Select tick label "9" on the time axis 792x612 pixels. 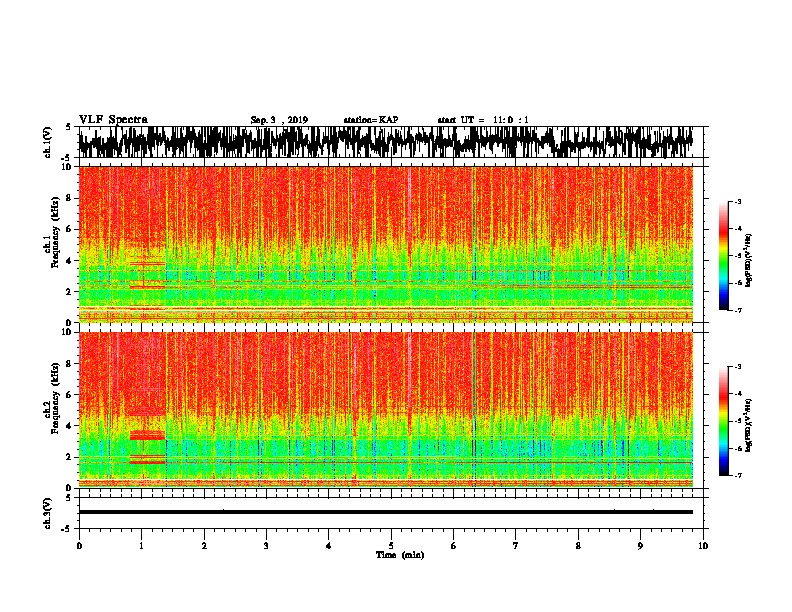click(x=640, y=546)
